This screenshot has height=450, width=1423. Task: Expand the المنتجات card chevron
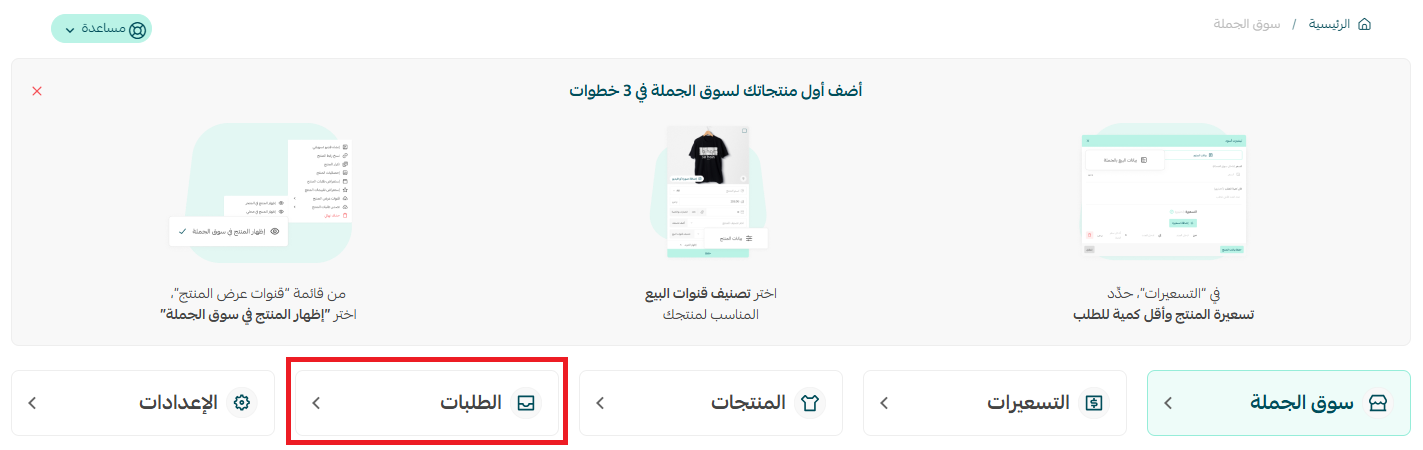pyautogui.click(x=600, y=403)
